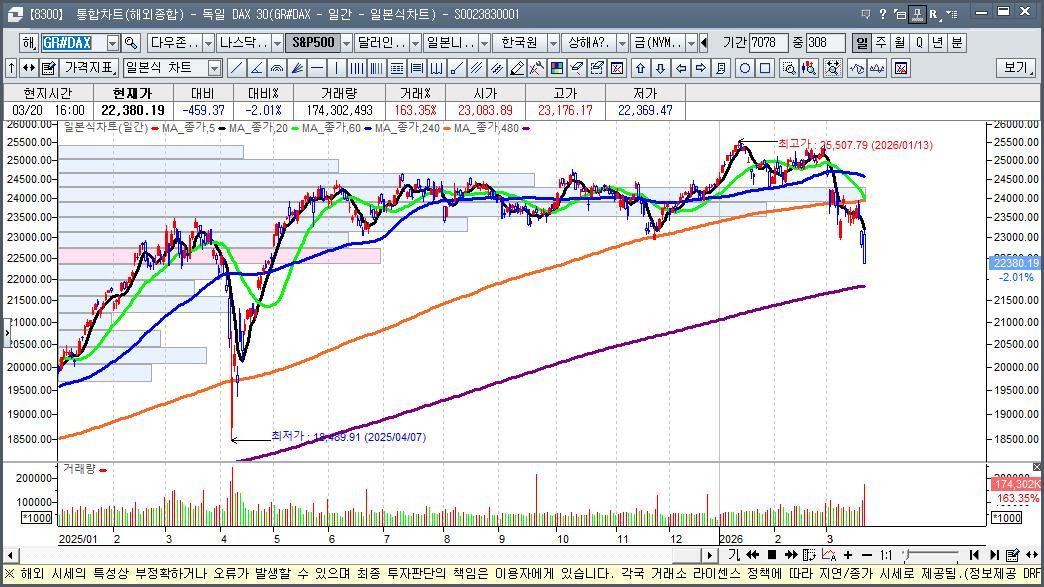Click the jump-to-end icon at bottom

994,555
